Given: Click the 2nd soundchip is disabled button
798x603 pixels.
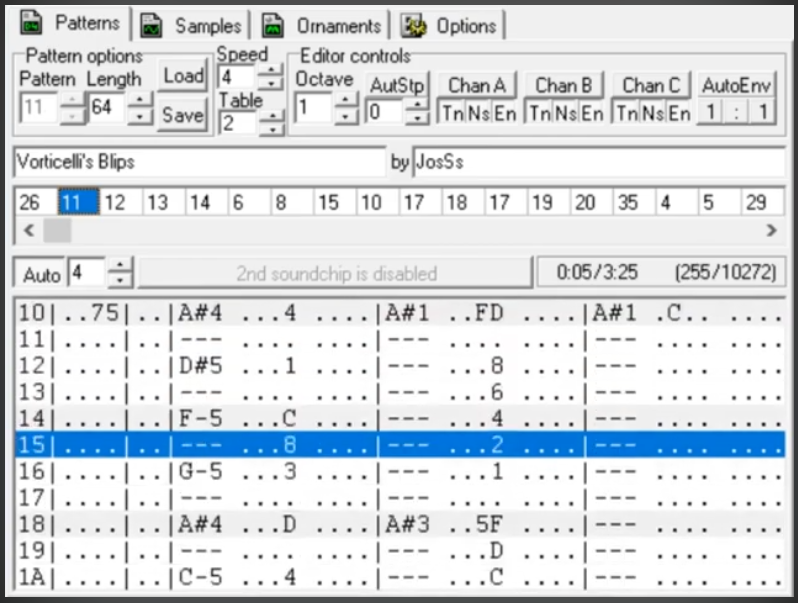Looking at the screenshot, I should [x=336, y=274].
